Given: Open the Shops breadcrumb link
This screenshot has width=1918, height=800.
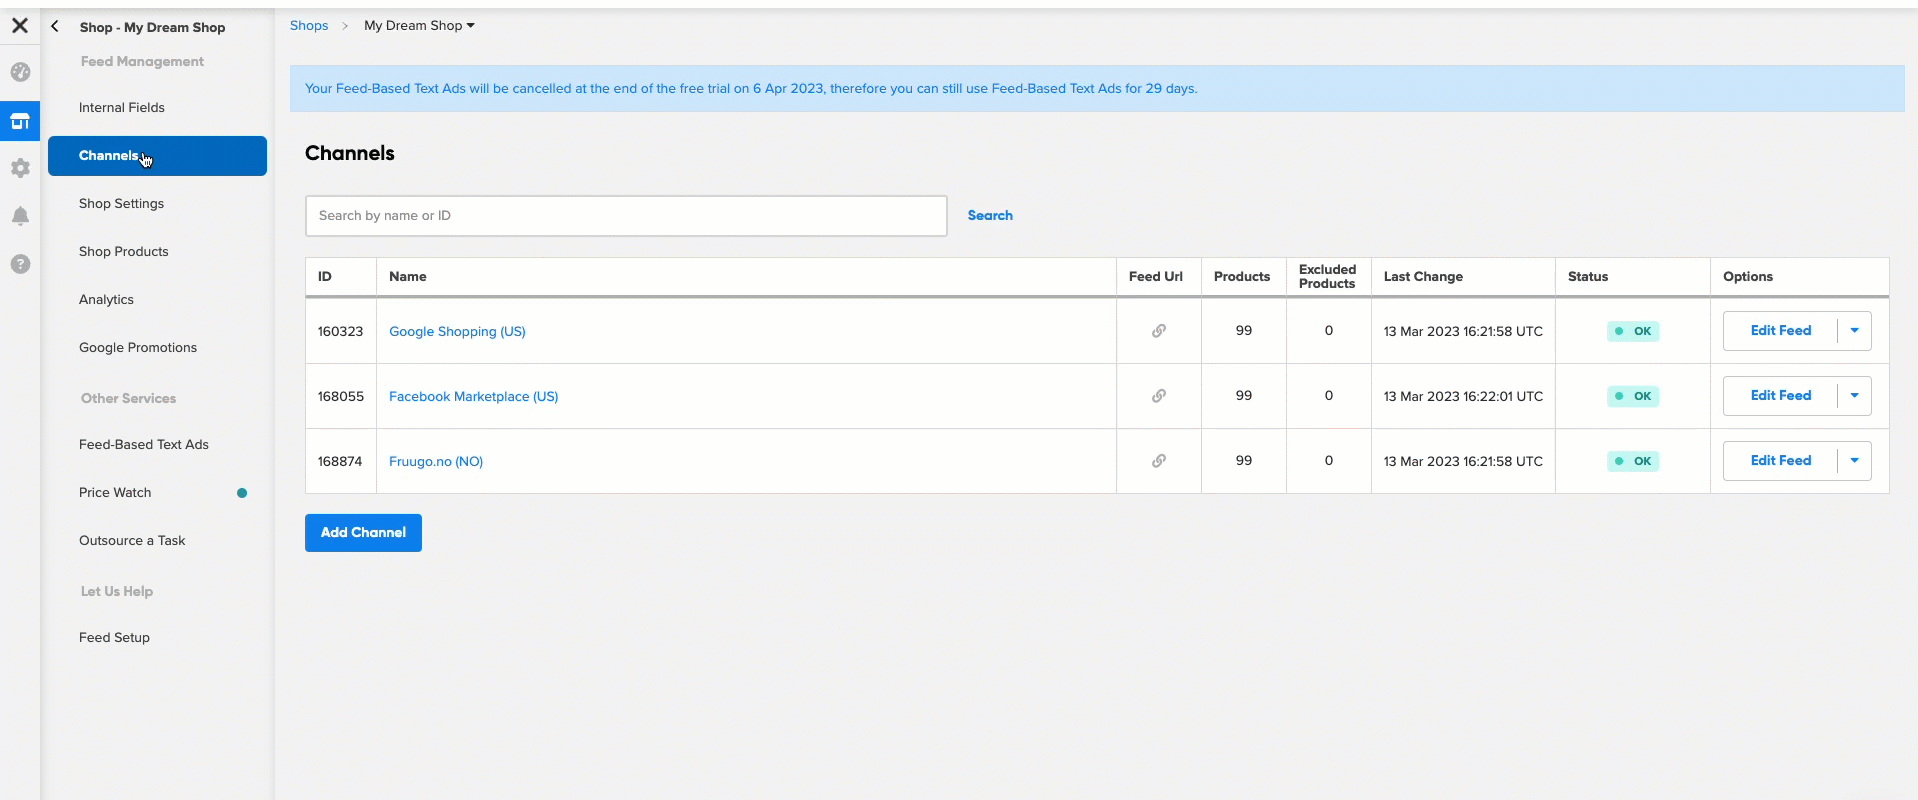Looking at the screenshot, I should coord(309,26).
